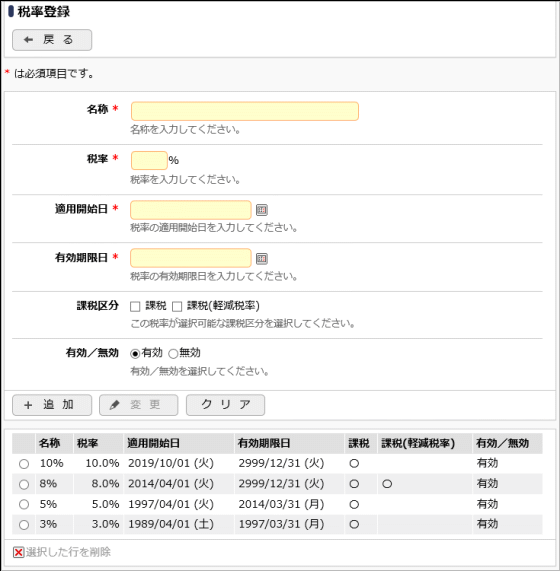
Task: Select the 8% row radio button
Action: pos(24,484)
